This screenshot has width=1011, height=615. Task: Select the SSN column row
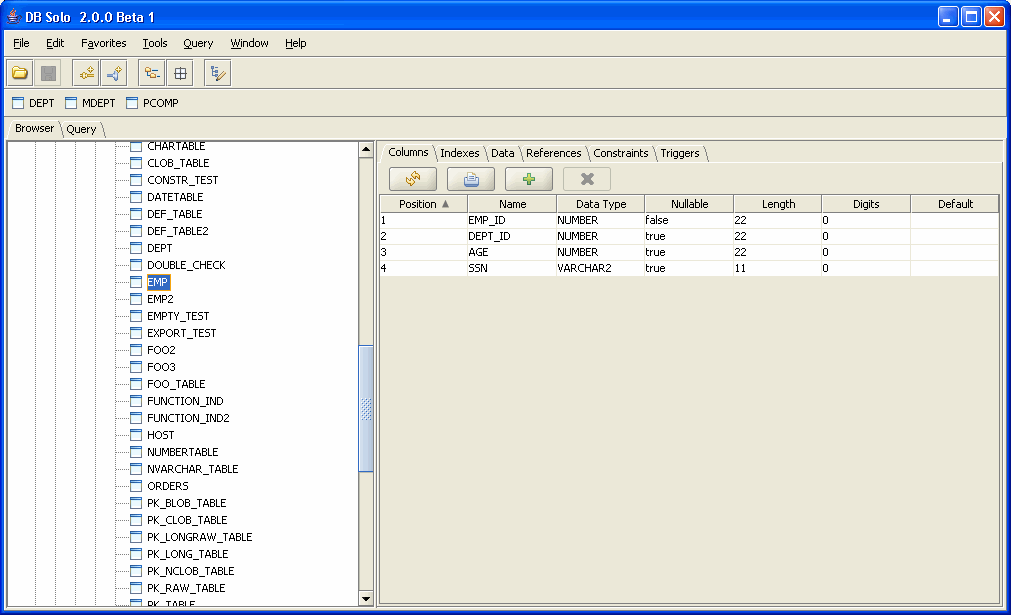(689, 269)
